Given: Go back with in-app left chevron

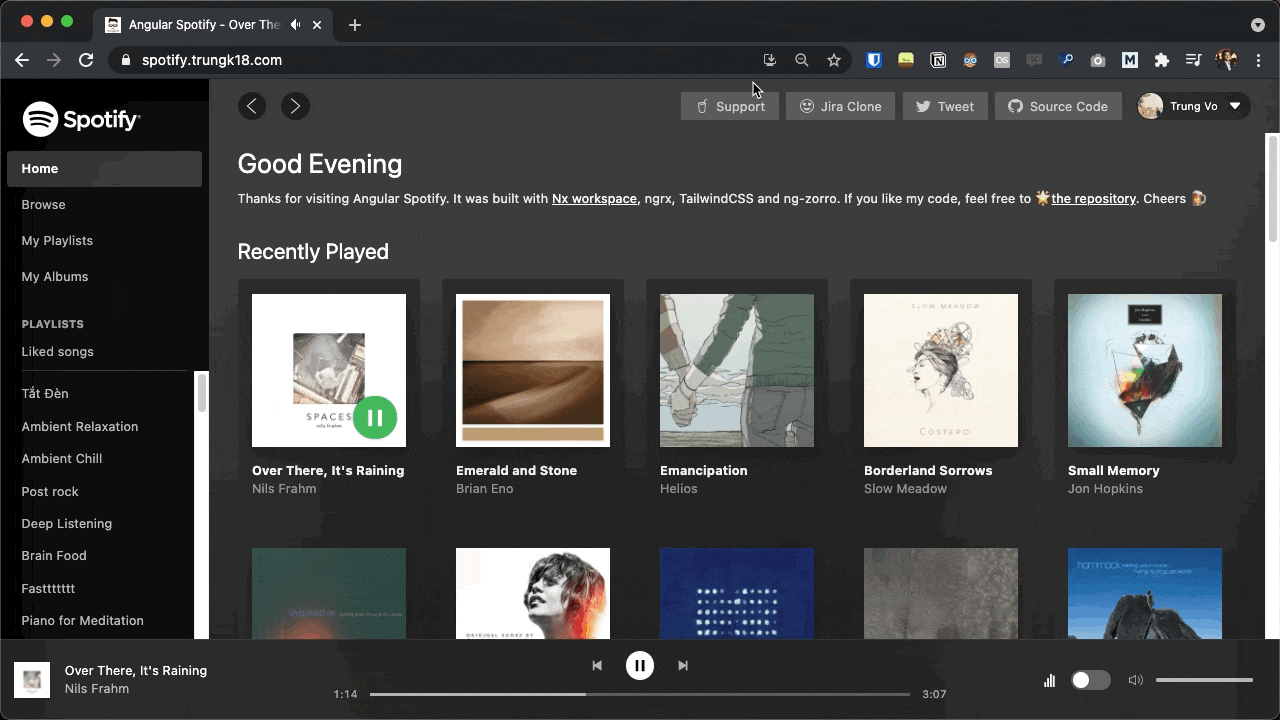Looking at the screenshot, I should (252, 106).
